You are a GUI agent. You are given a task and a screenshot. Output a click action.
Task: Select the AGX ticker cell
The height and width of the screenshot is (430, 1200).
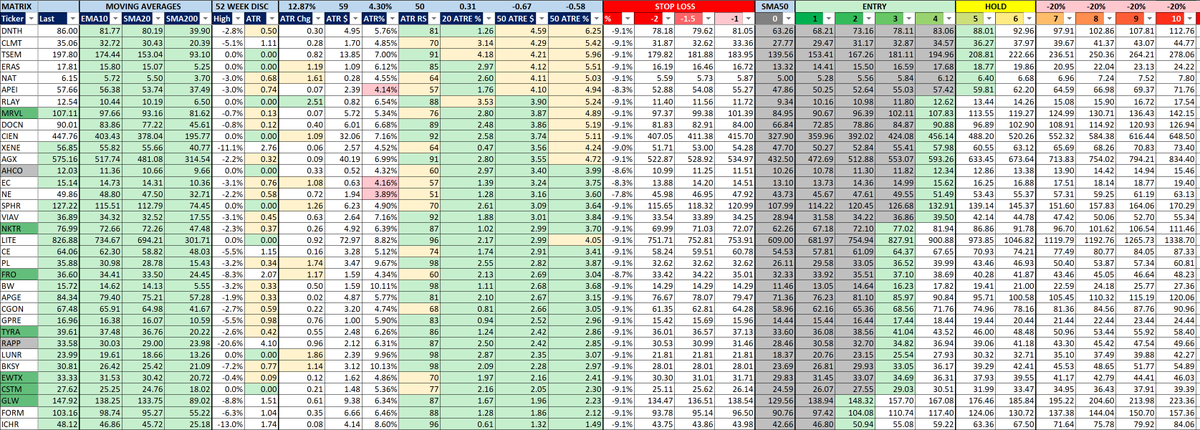[20, 159]
